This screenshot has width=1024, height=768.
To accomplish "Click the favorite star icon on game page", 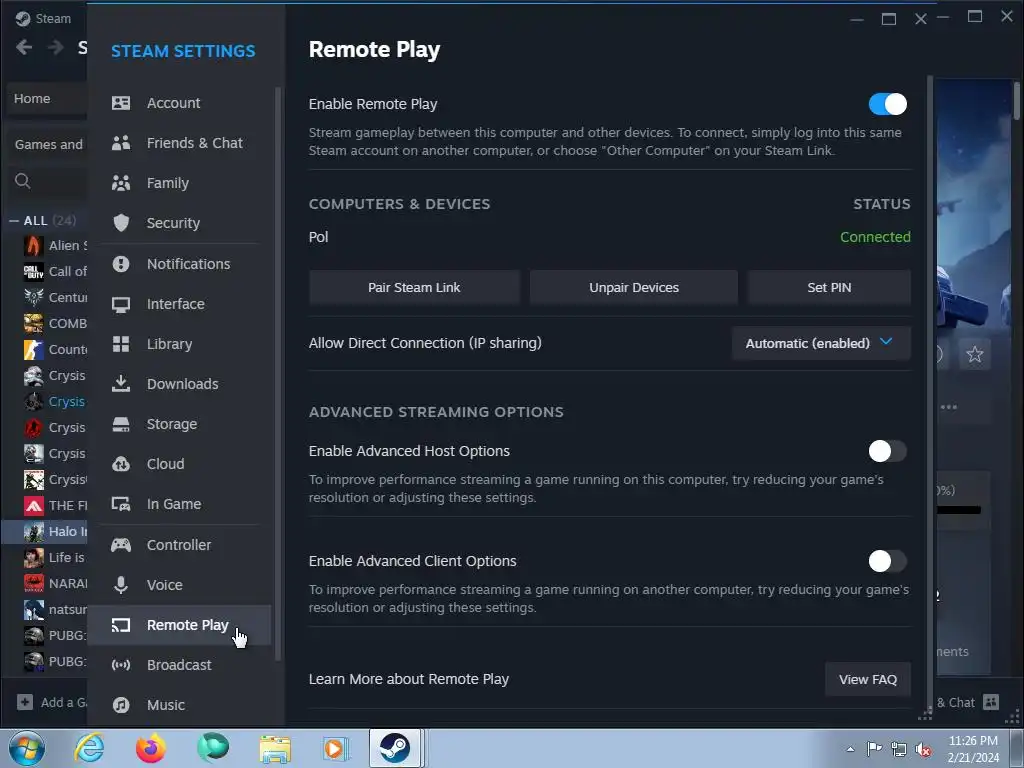I will point(975,354).
